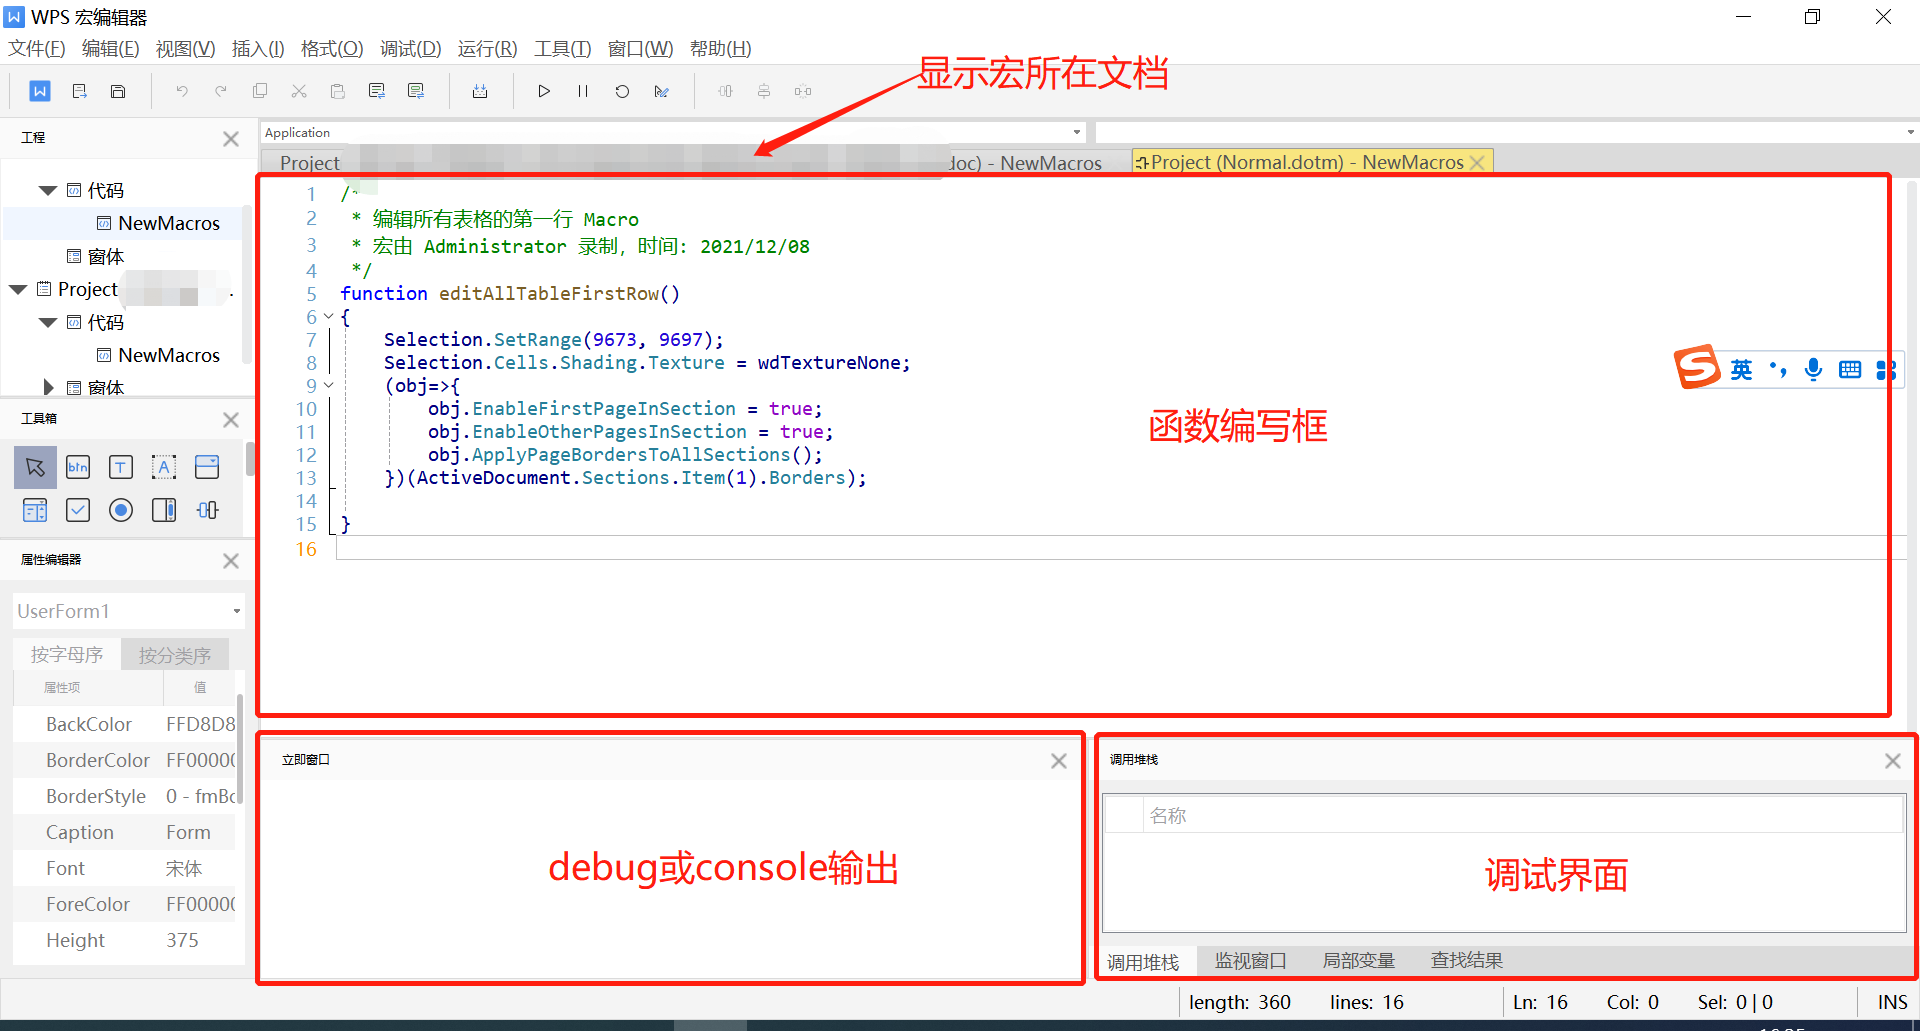Select the combo box tool in toolbox

[x=207, y=467]
